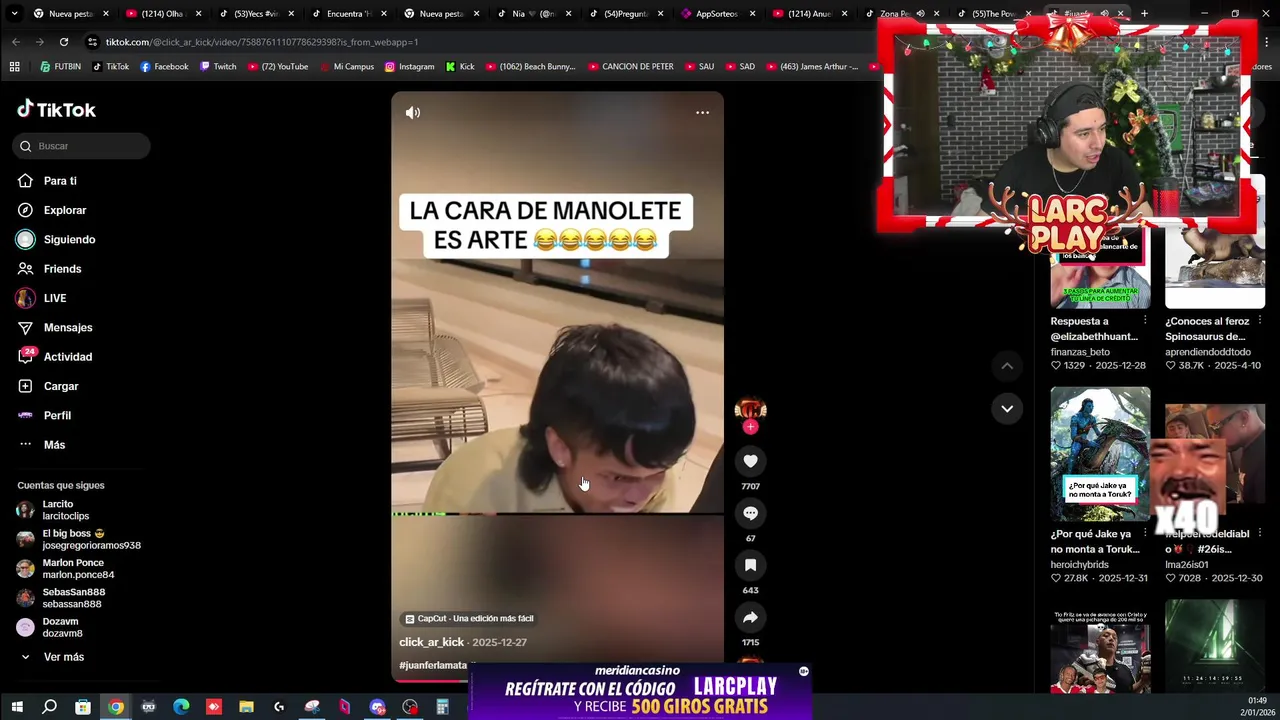Share the video with arrow icon
Viewport: 1280px width, 720px height.
pos(750,617)
